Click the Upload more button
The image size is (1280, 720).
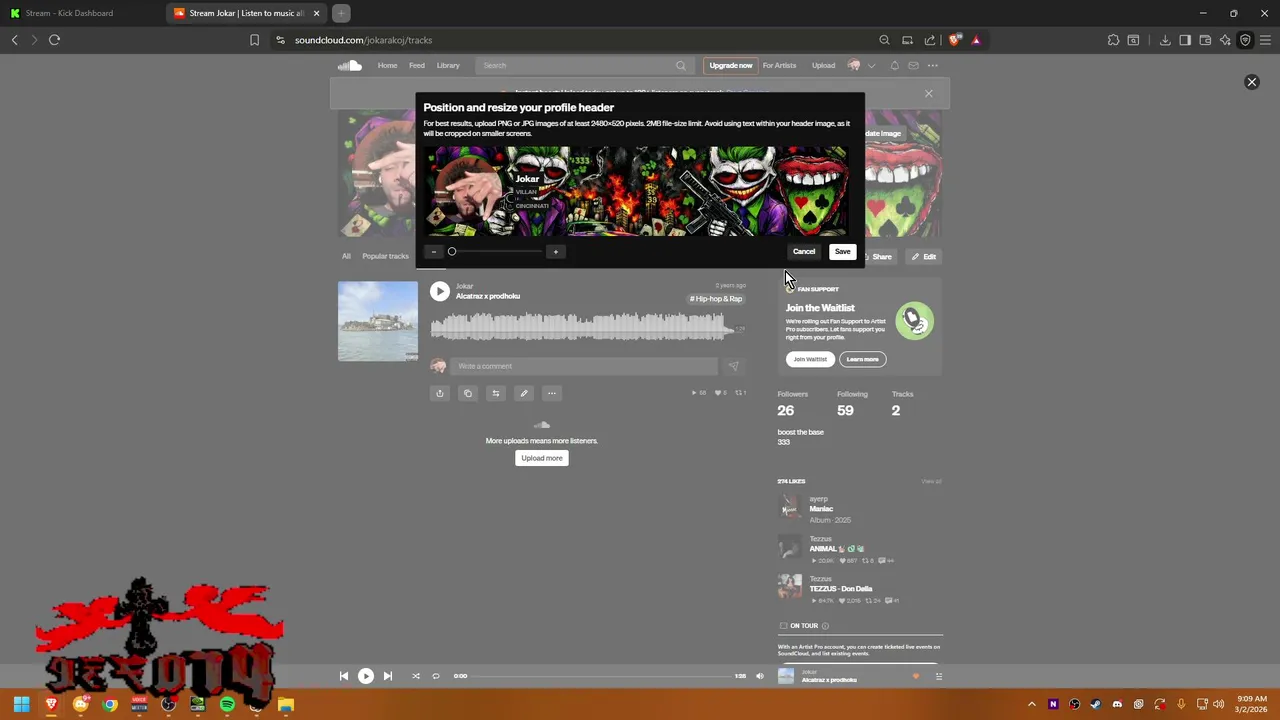pyautogui.click(x=542, y=458)
